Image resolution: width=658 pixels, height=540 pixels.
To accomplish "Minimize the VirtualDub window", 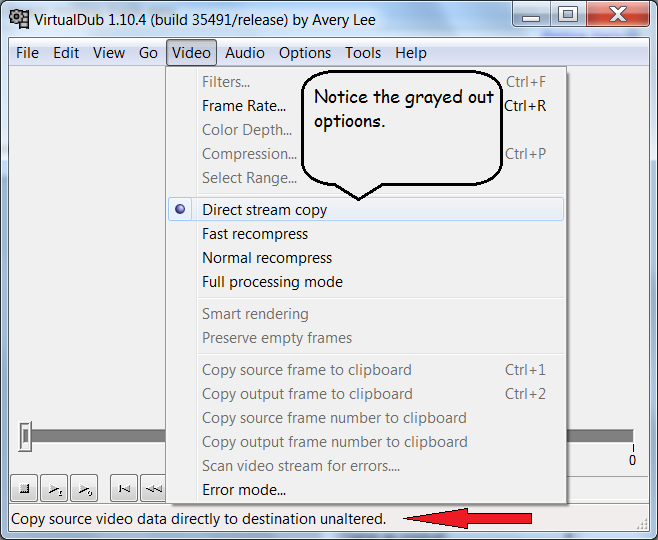I will point(531,16).
